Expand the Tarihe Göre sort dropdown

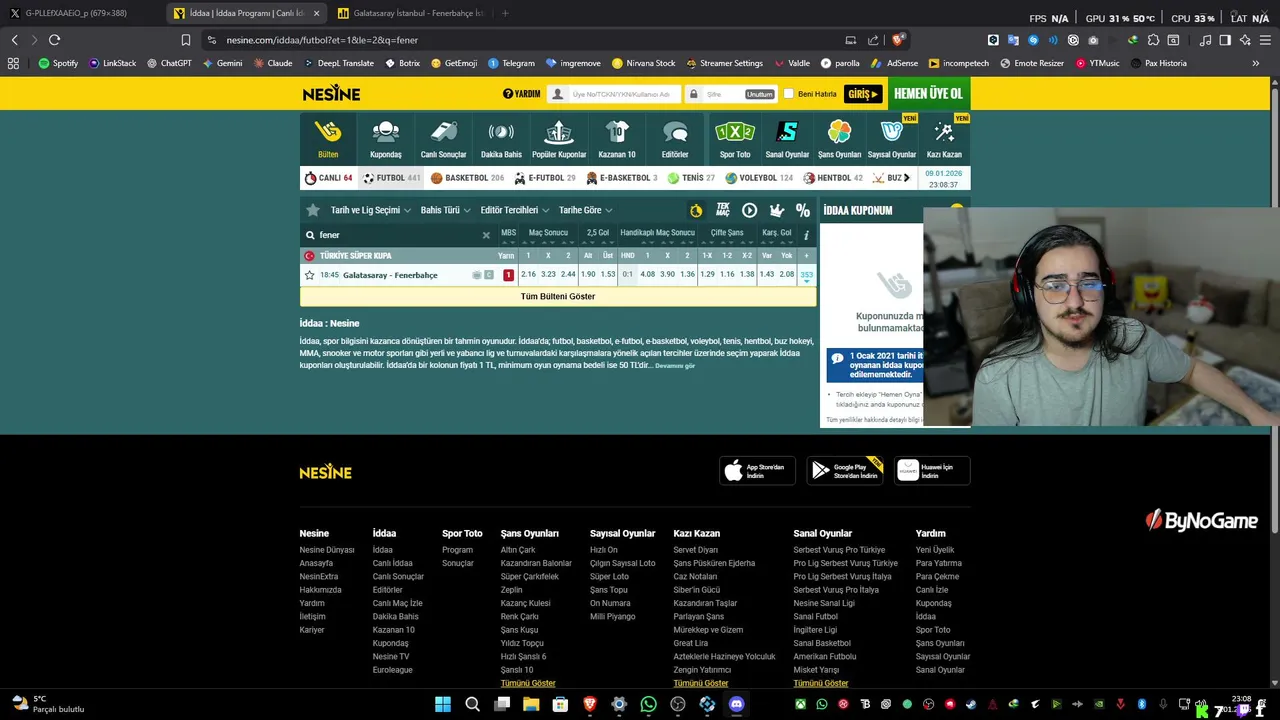[586, 210]
